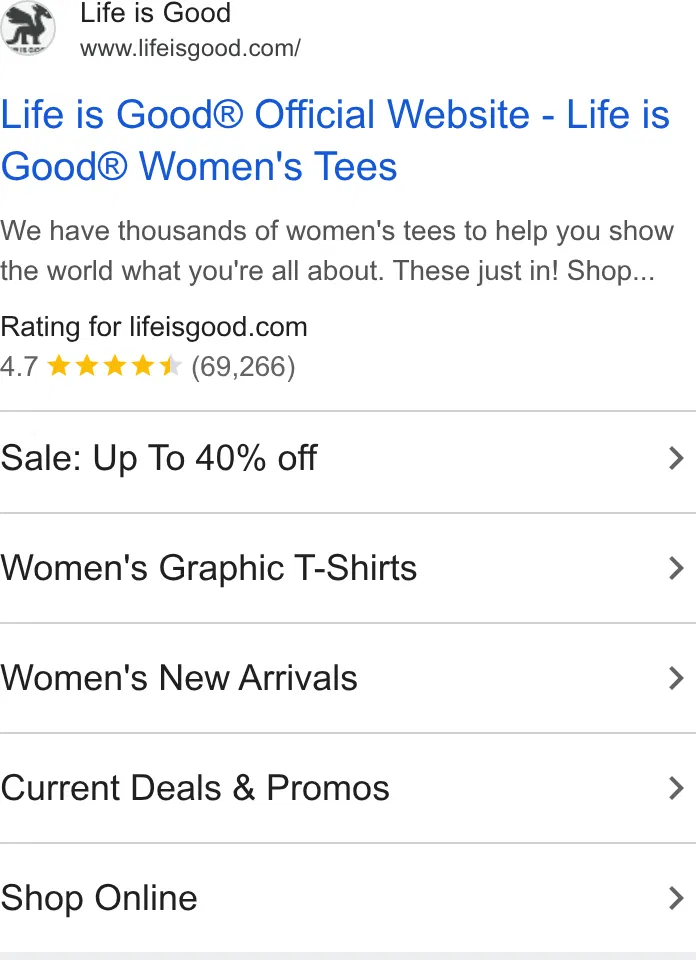This screenshot has width=696, height=960.
Task: Click the Shop Online chevron arrow
Action: (x=676, y=898)
